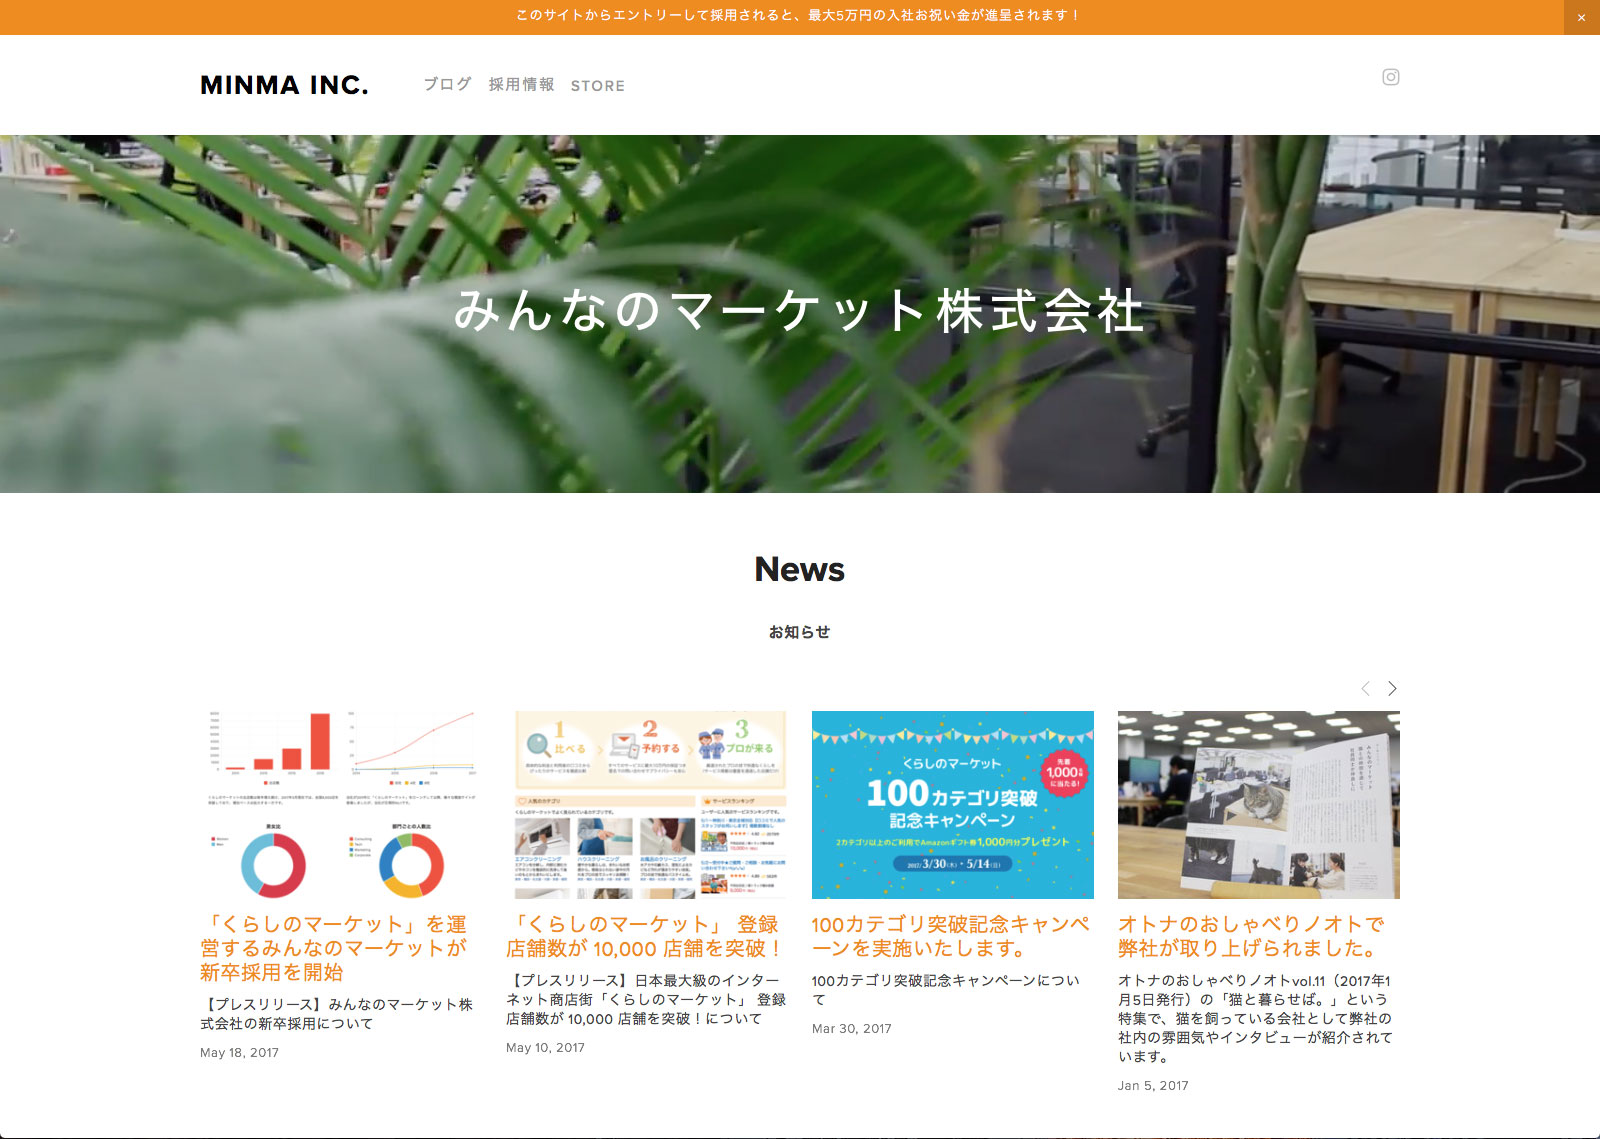Click the MINMA INC. logo
The image size is (1600, 1139).
(284, 85)
